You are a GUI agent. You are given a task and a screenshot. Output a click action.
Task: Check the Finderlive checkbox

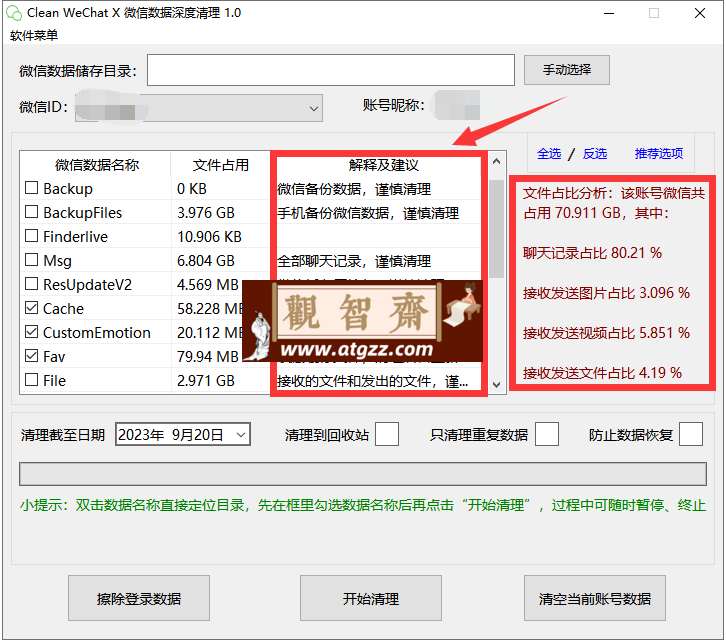pyautogui.click(x=31, y=236)
